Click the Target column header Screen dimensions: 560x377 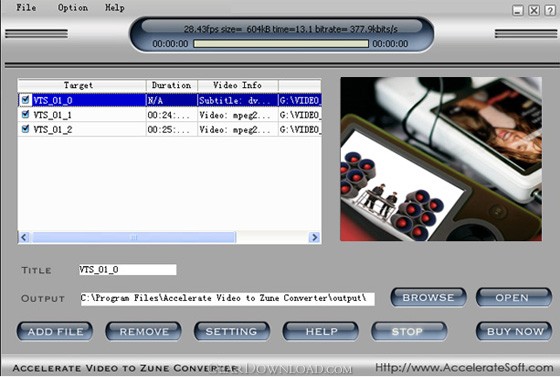point(82,85)
